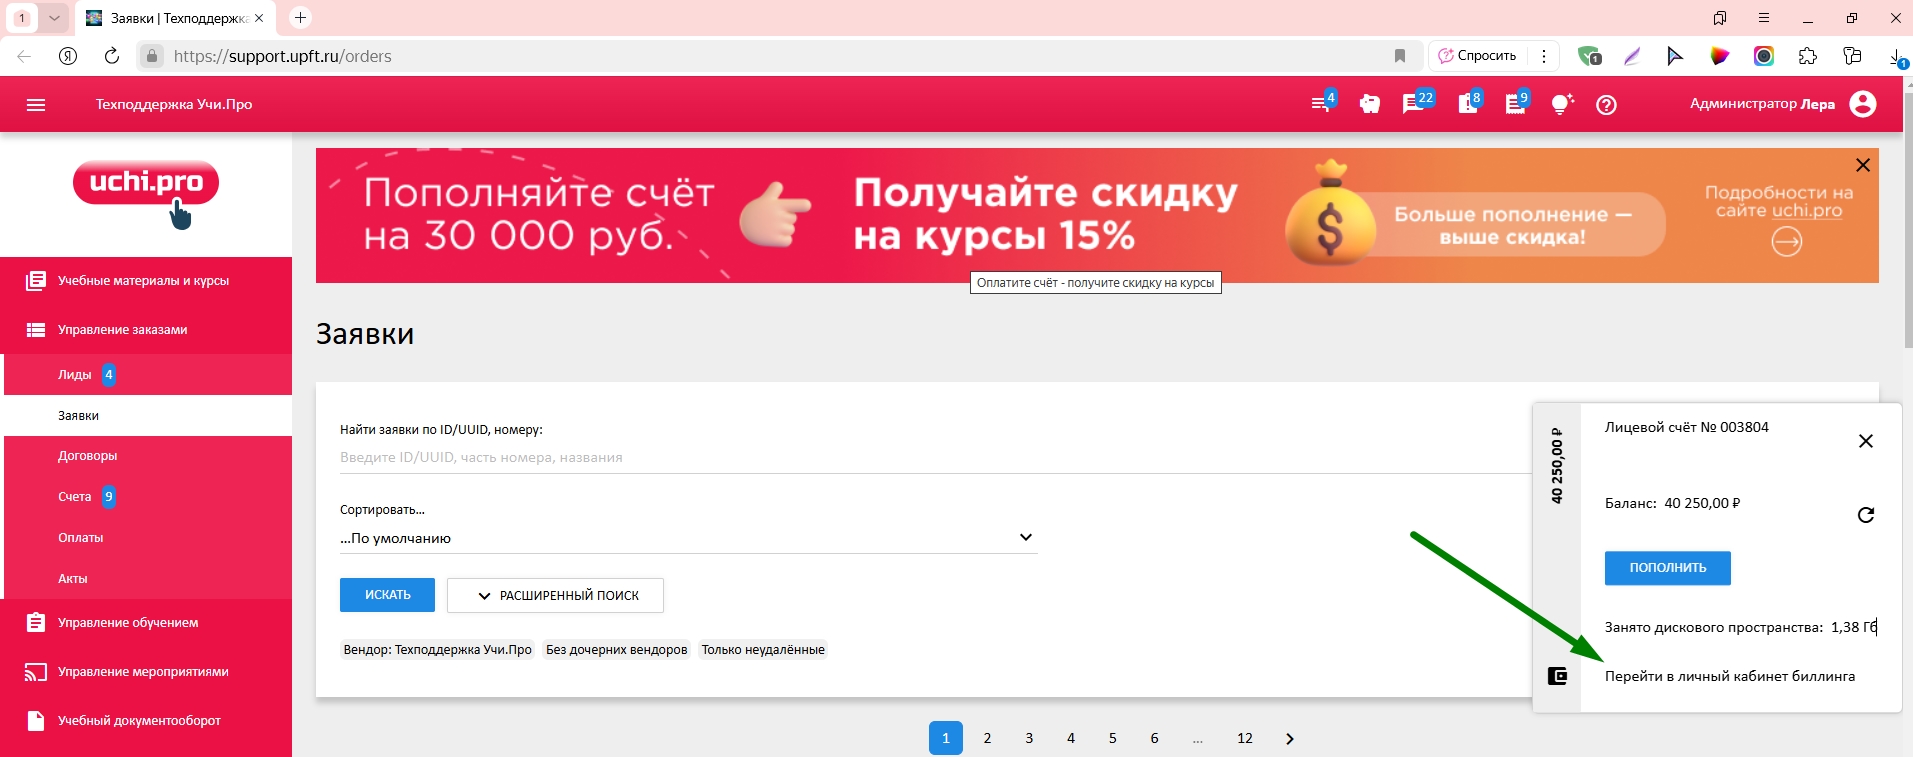Open the hamburger menu in the header

tap(36, 104)
